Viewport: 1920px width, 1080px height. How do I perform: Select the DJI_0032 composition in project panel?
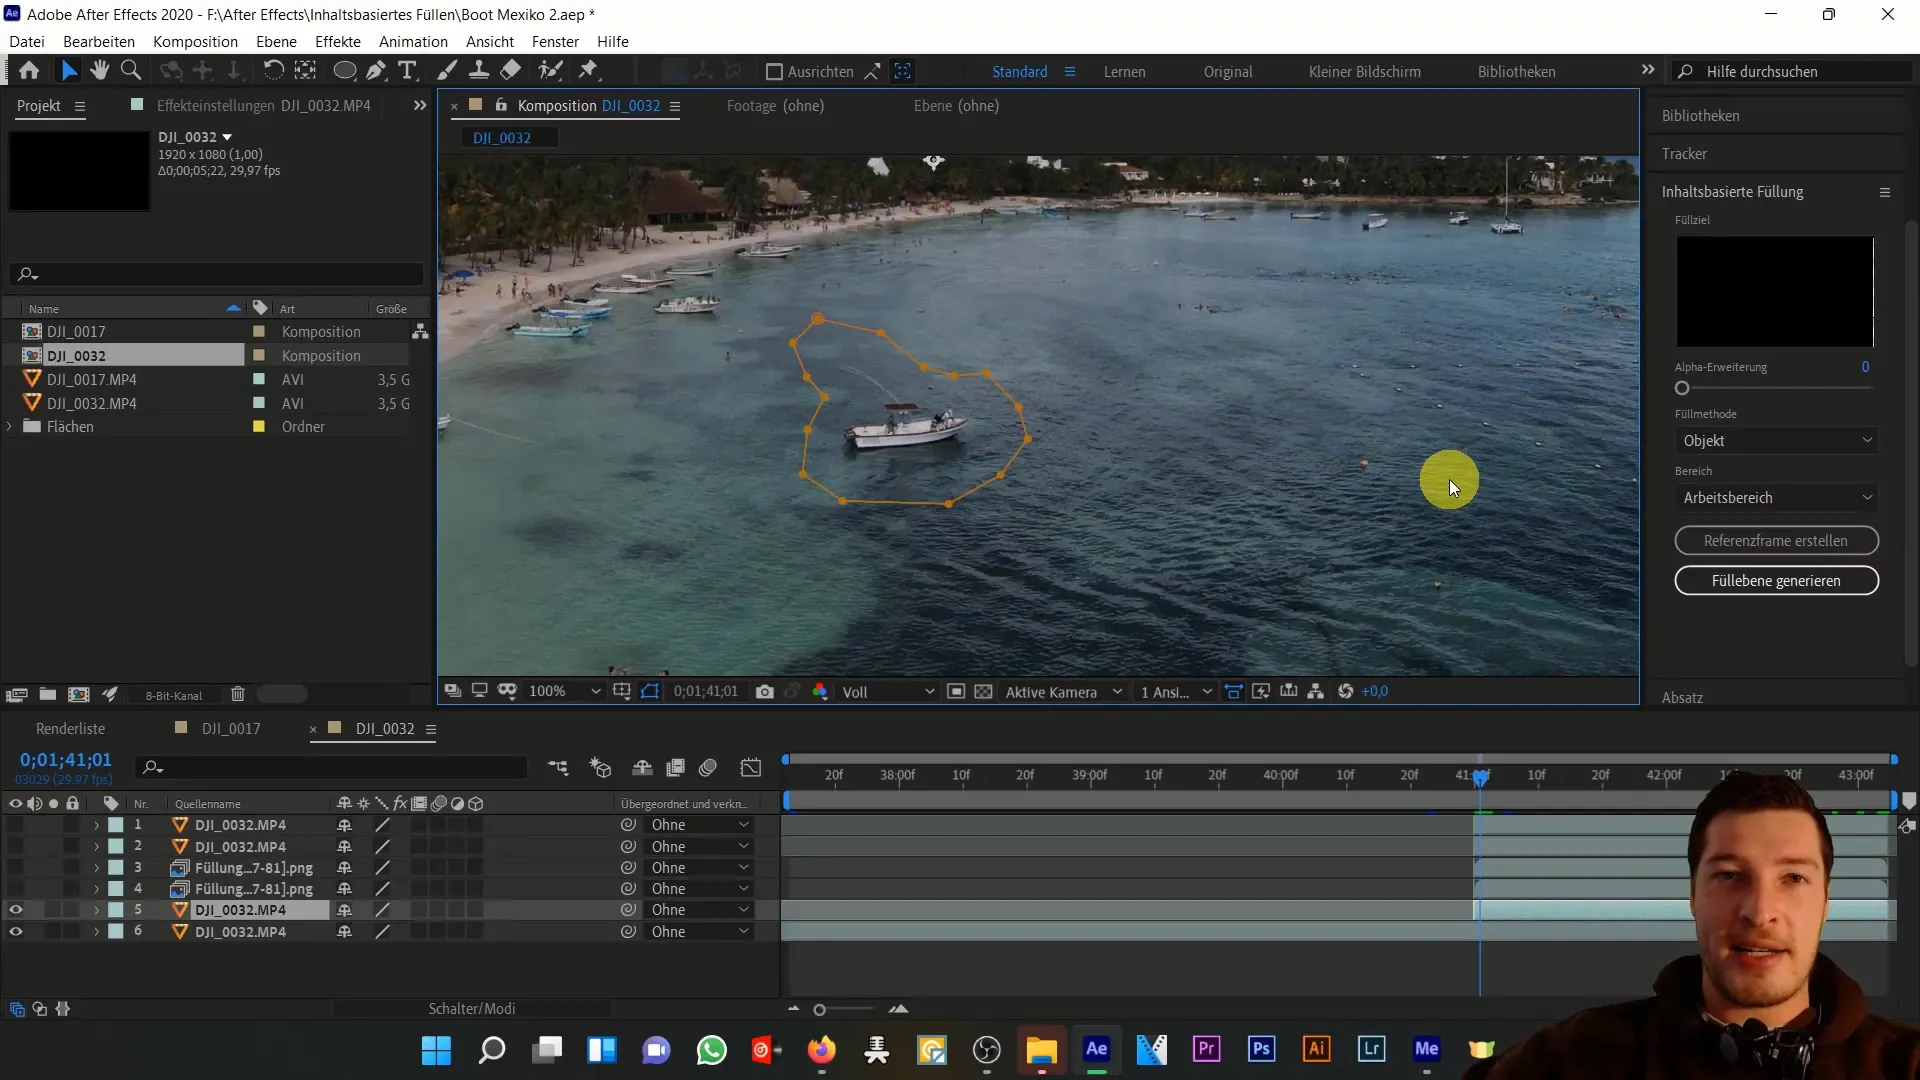click(x=76, y=355)
